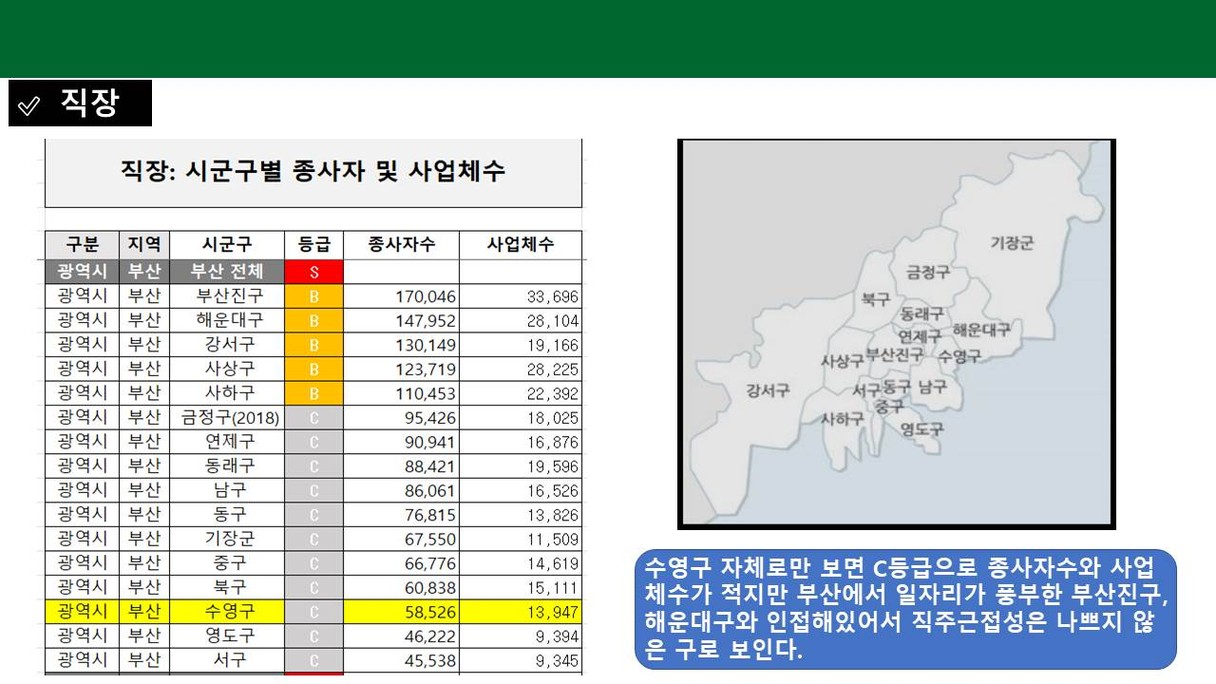1216x684 pixels.
Task: Select the 등급 column header
Action: click(314, 245)
